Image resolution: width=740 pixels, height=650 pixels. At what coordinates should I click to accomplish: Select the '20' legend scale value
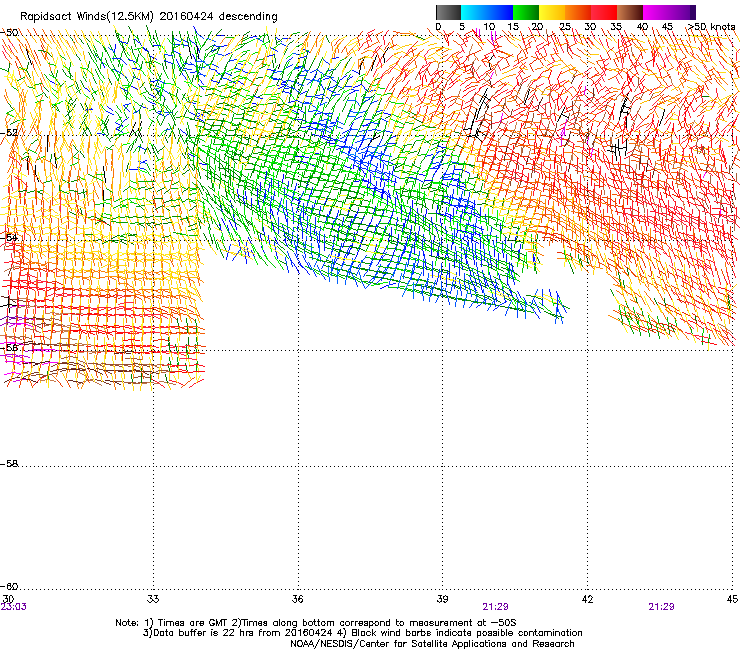tap(537, 27)
